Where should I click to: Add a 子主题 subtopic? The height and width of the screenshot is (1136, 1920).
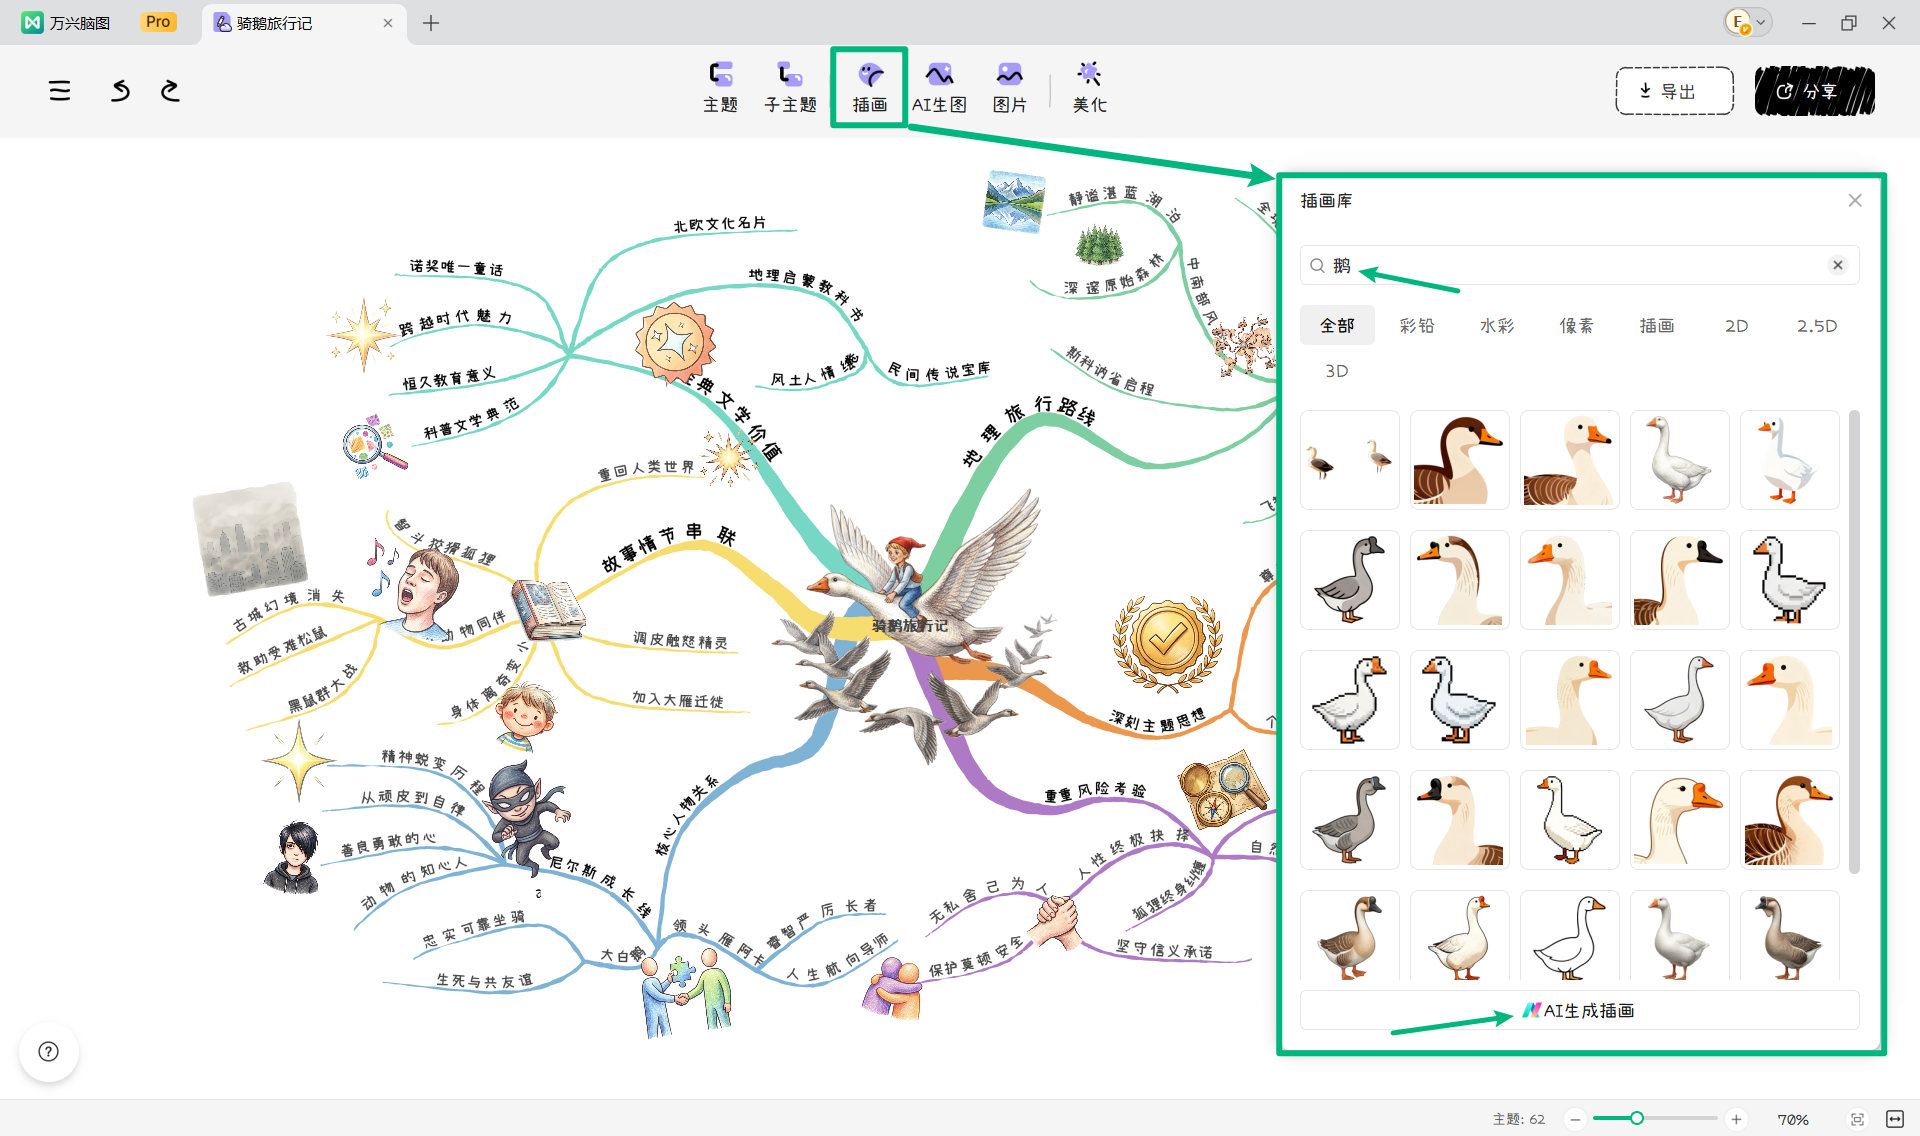pyautogui.click(x=790, y=87)
